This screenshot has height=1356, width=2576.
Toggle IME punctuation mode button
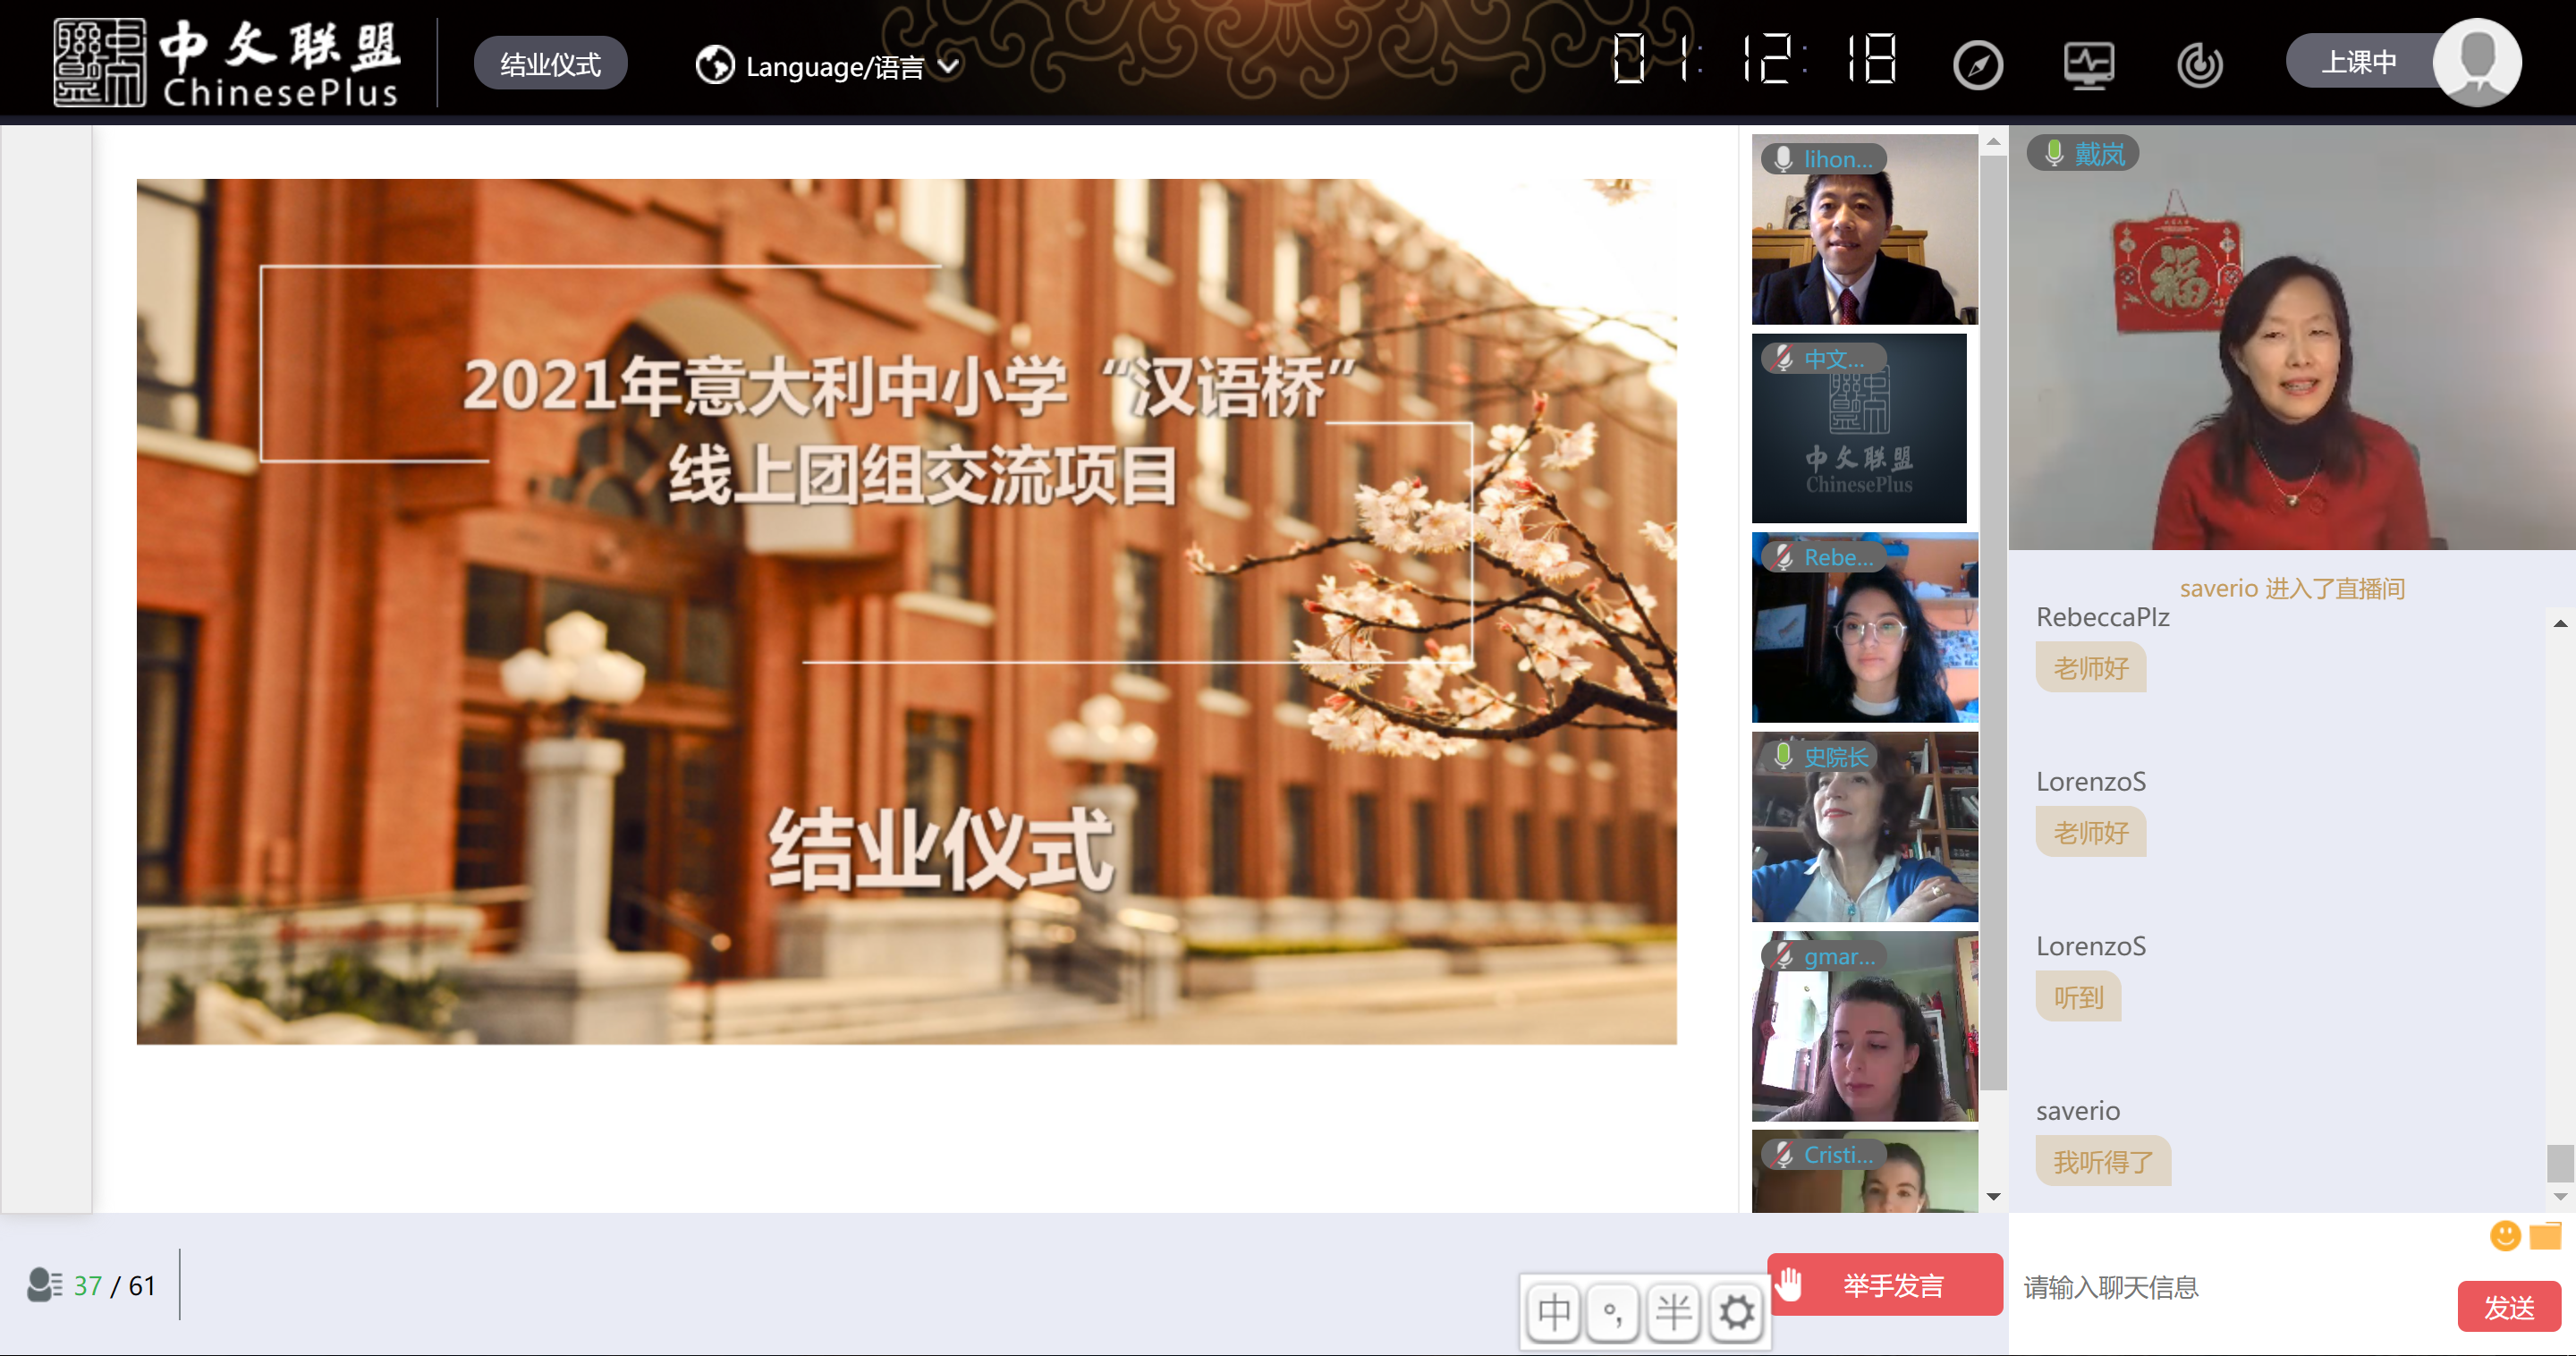pos(1613,1312)
